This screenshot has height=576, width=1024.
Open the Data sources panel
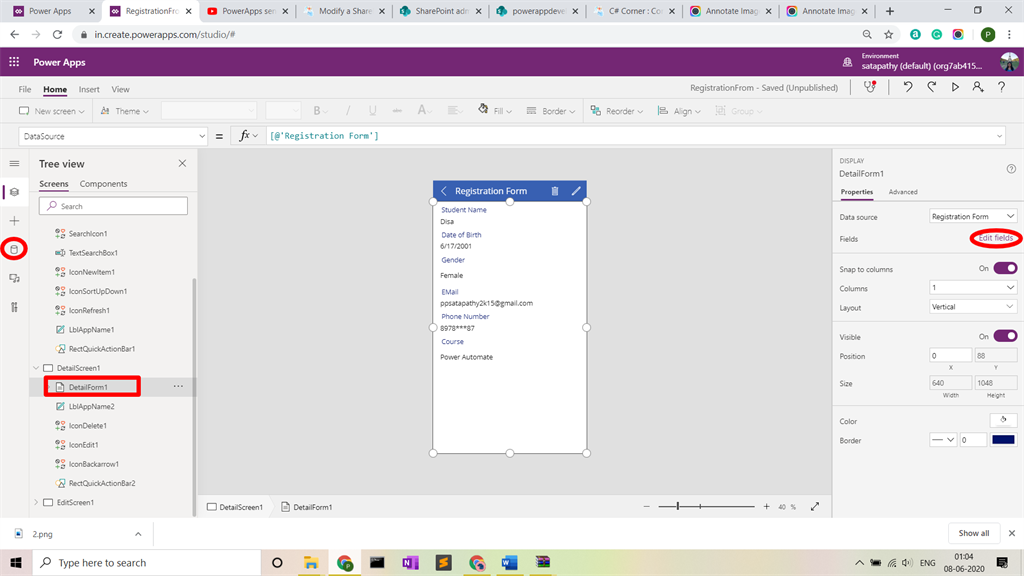14,250
